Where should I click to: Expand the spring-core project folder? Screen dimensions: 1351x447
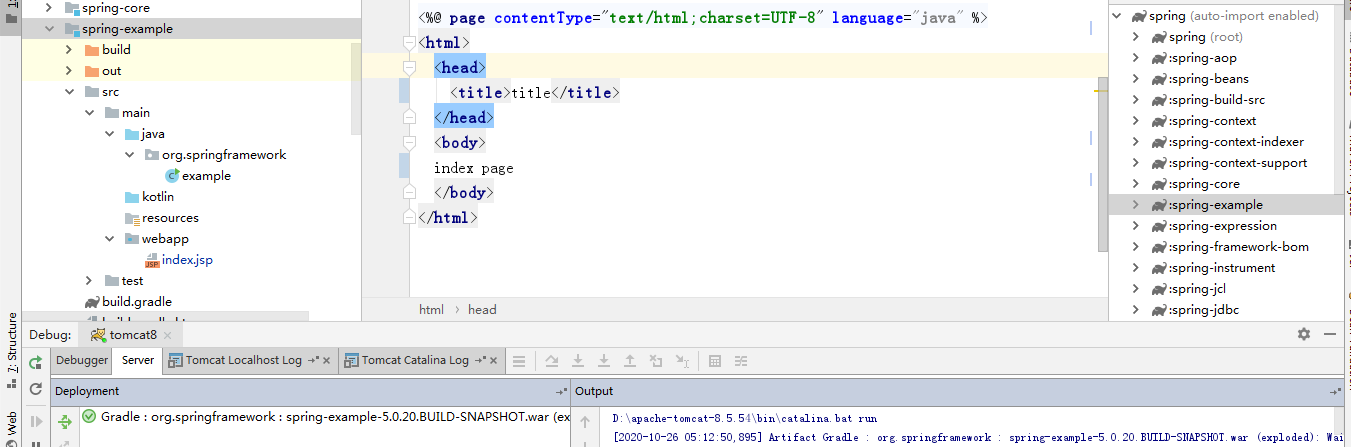coord(49,8)
